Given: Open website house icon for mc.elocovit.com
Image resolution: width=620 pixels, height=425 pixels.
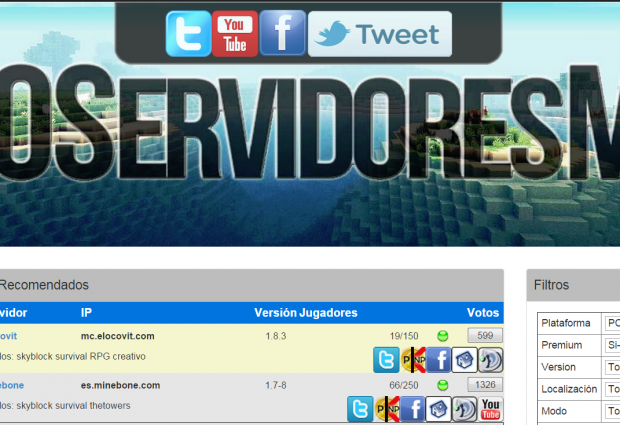Looking at the screenshot, I should [x=464, y=360].
